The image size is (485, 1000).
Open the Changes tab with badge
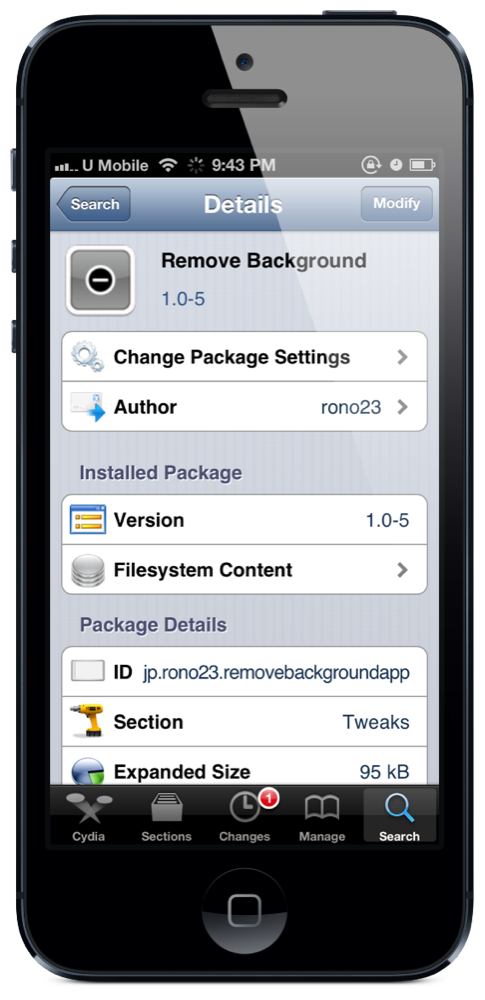(x=244, y=815)
